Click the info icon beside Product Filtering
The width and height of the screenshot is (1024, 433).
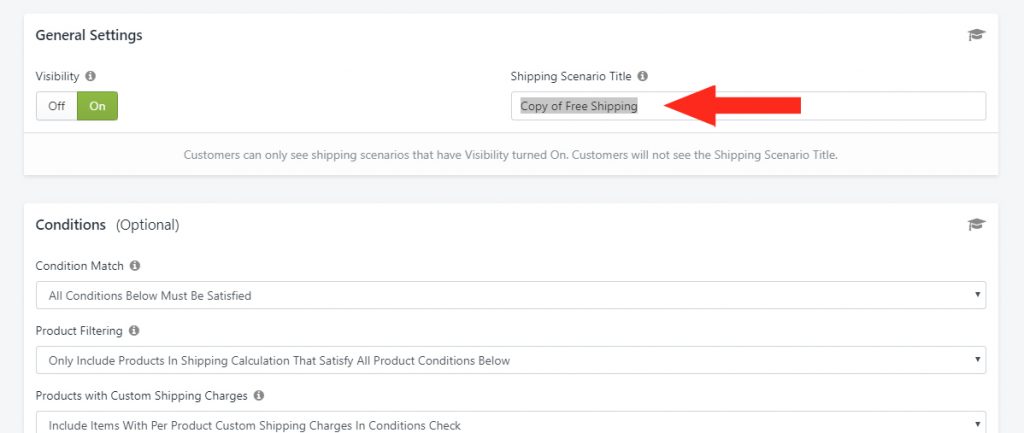coord(134,331)
